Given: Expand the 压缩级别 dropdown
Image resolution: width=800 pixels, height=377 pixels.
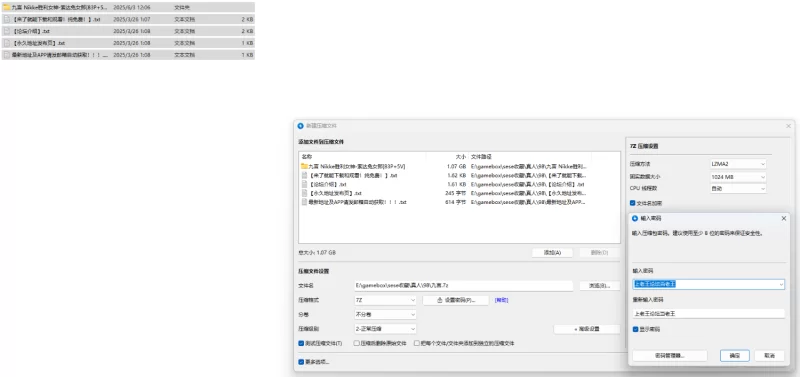Looking at the screenshot, I should (385, 329).
